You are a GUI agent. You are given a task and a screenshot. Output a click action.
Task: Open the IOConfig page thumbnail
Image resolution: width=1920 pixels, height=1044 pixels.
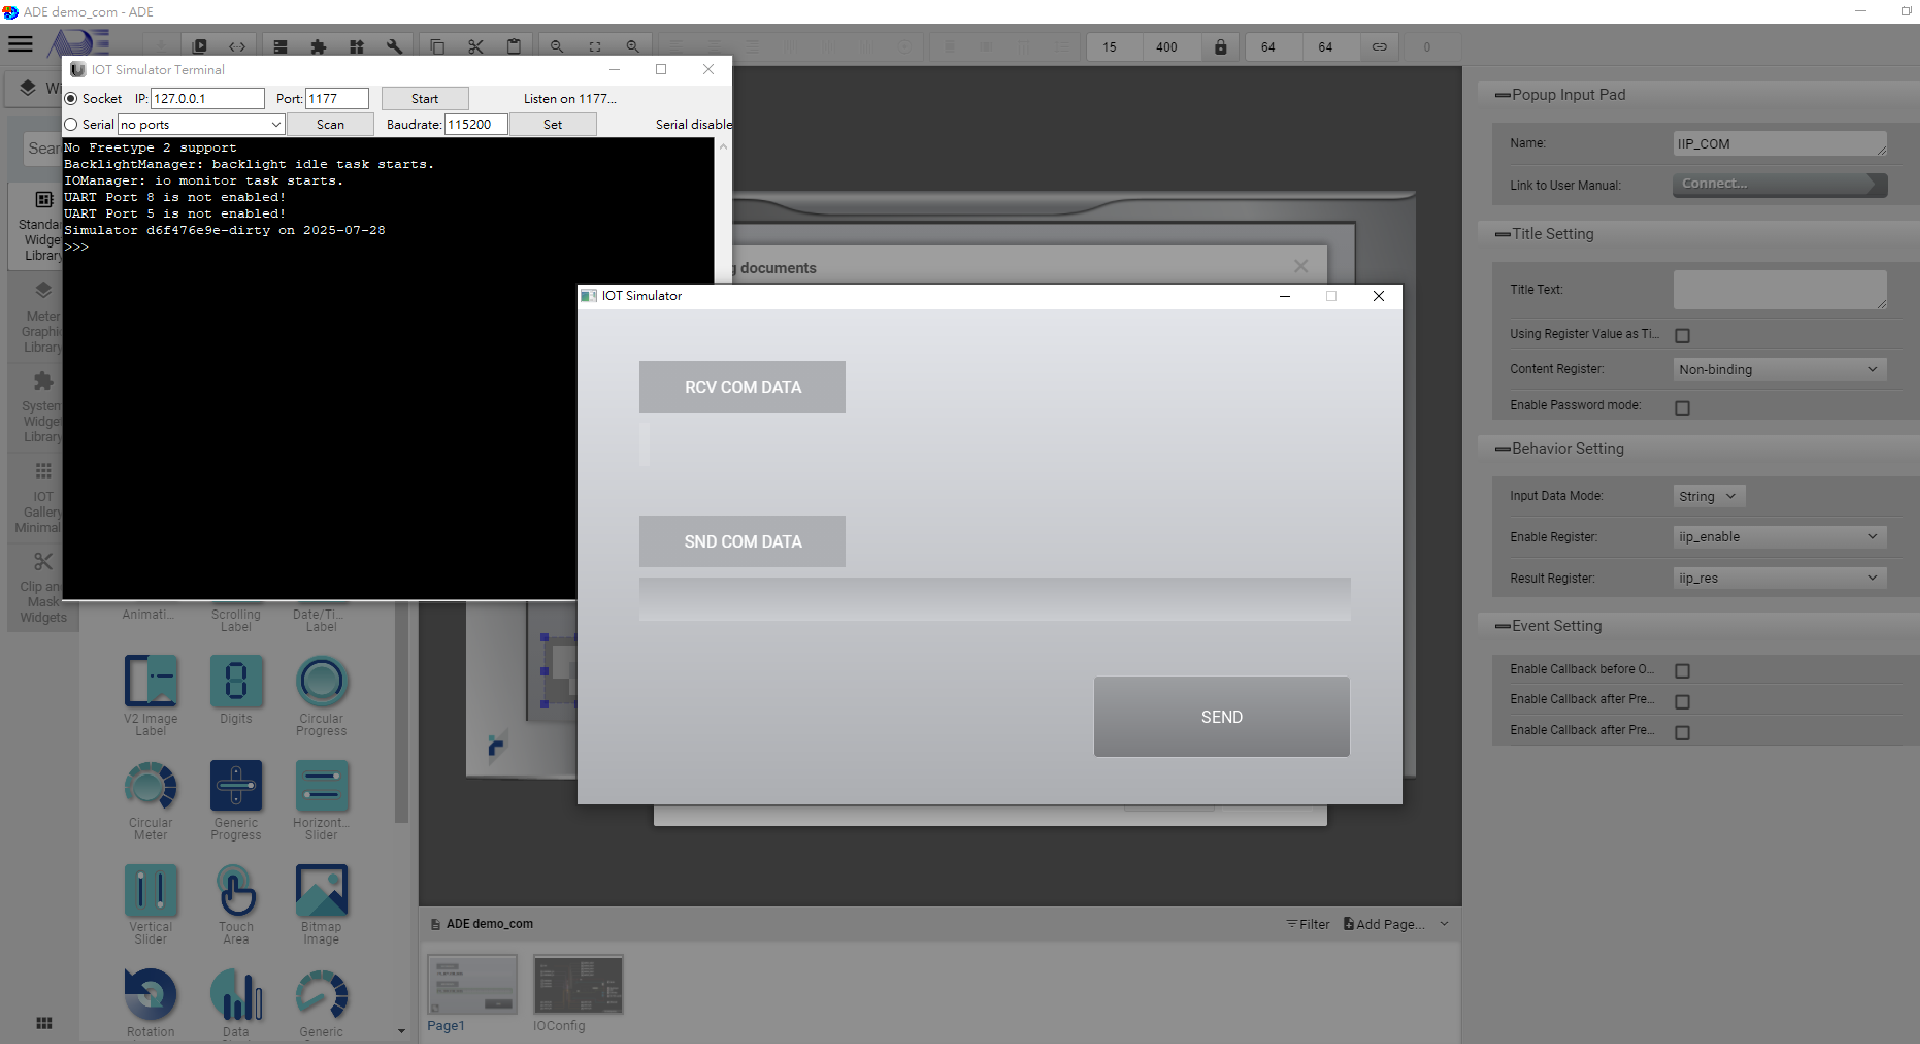pyautogui.click(x=578, y=985)
